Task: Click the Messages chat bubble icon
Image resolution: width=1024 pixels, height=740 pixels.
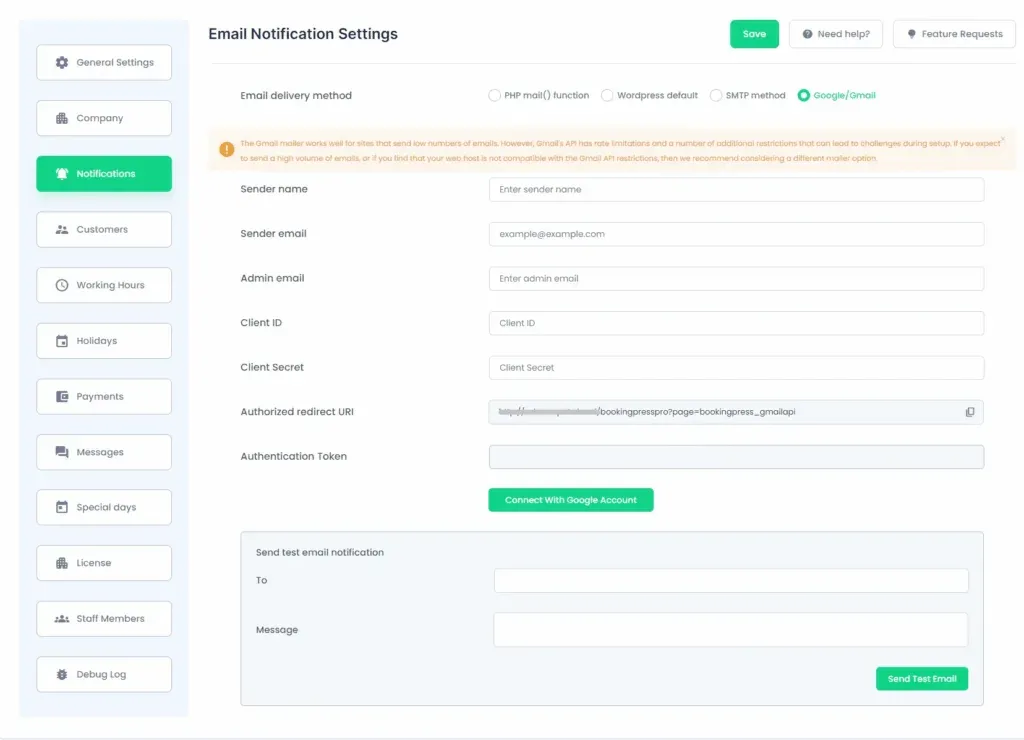Action: (x=61, y=452)
